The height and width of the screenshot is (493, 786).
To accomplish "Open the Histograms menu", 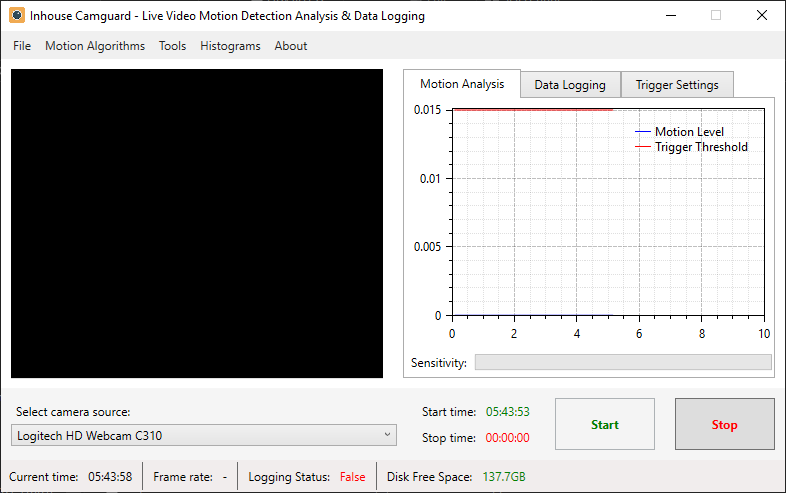I will click(230, 46).
